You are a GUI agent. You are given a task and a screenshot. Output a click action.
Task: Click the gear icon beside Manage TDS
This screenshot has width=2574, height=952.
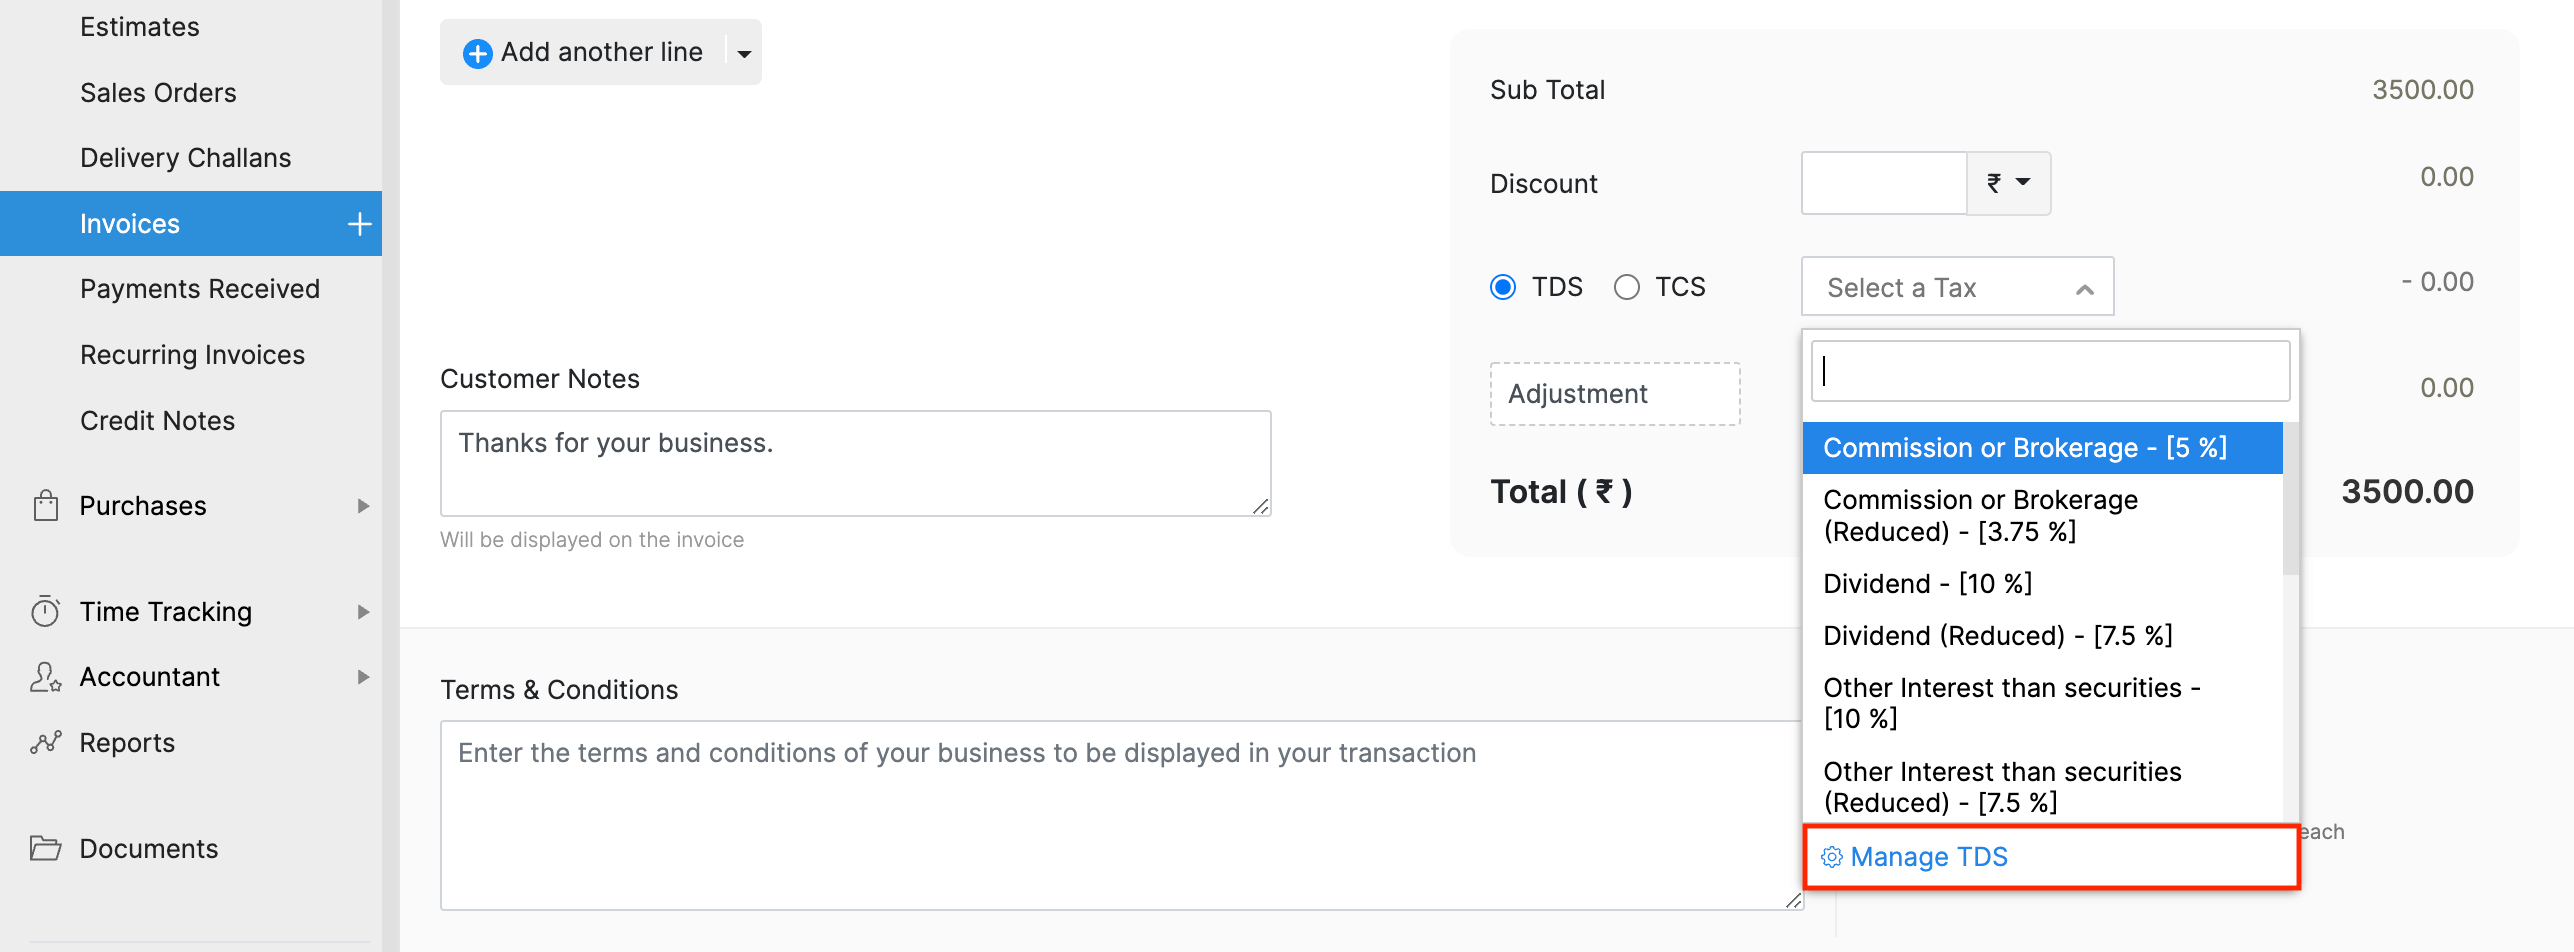(x=1831, y=857)
